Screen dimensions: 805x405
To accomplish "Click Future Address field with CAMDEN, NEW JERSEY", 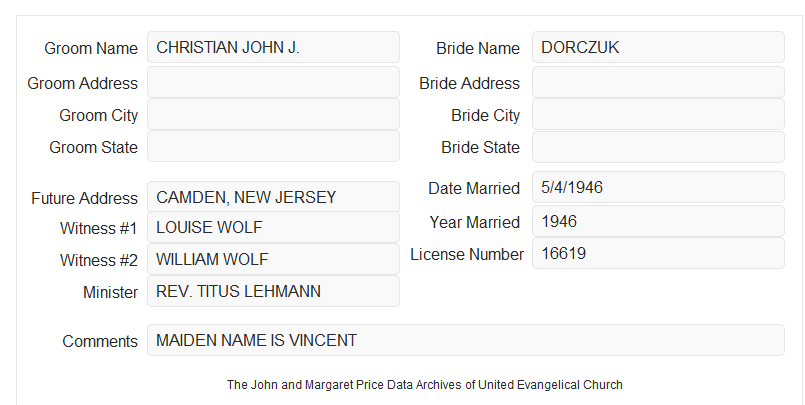I will click(x=273, y=197).
